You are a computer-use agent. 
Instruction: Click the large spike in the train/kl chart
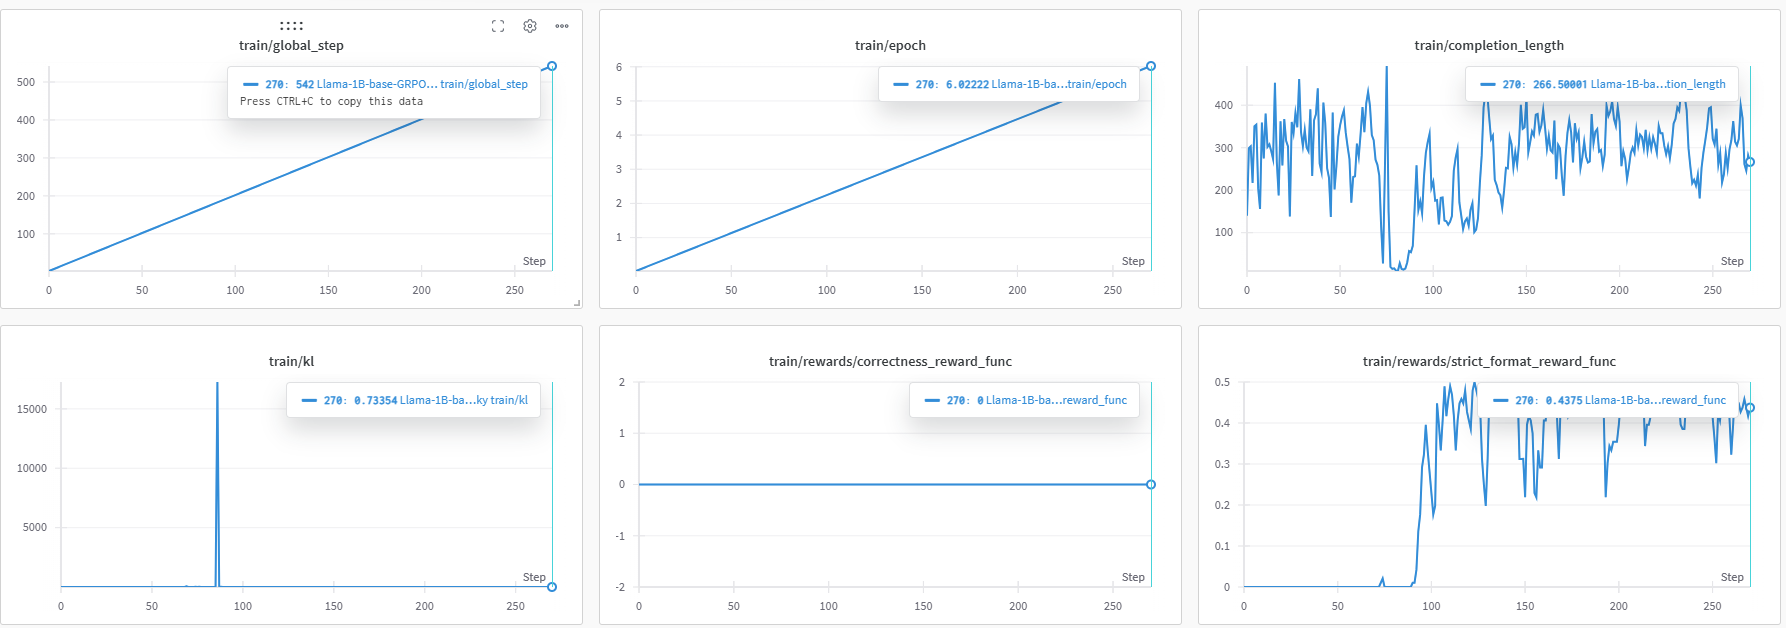click(217, 400)
